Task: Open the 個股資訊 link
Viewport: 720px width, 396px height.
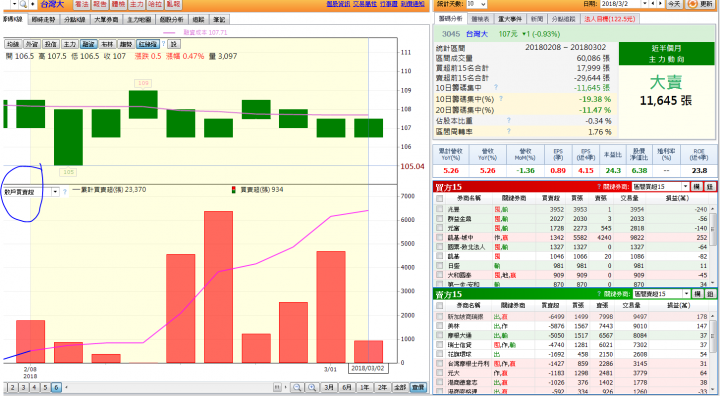Action: coord(338,4)
